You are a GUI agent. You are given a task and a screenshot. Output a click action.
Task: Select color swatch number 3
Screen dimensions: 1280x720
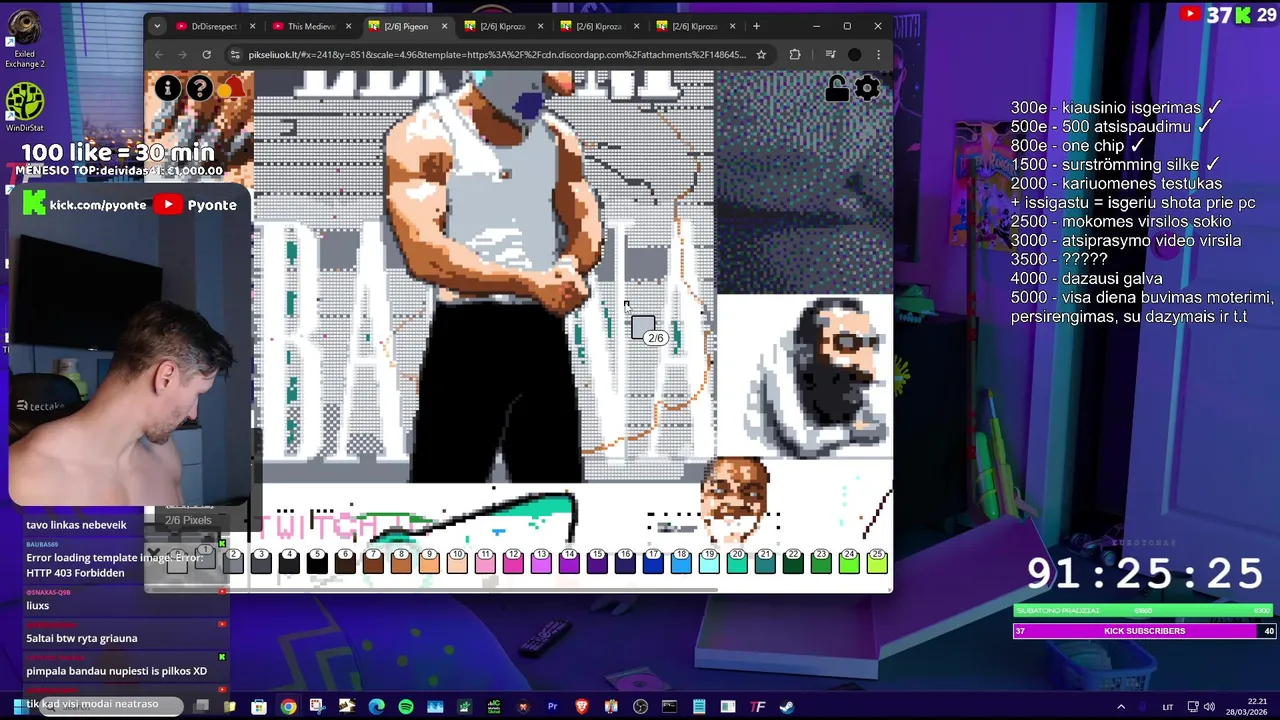point(261,561)
